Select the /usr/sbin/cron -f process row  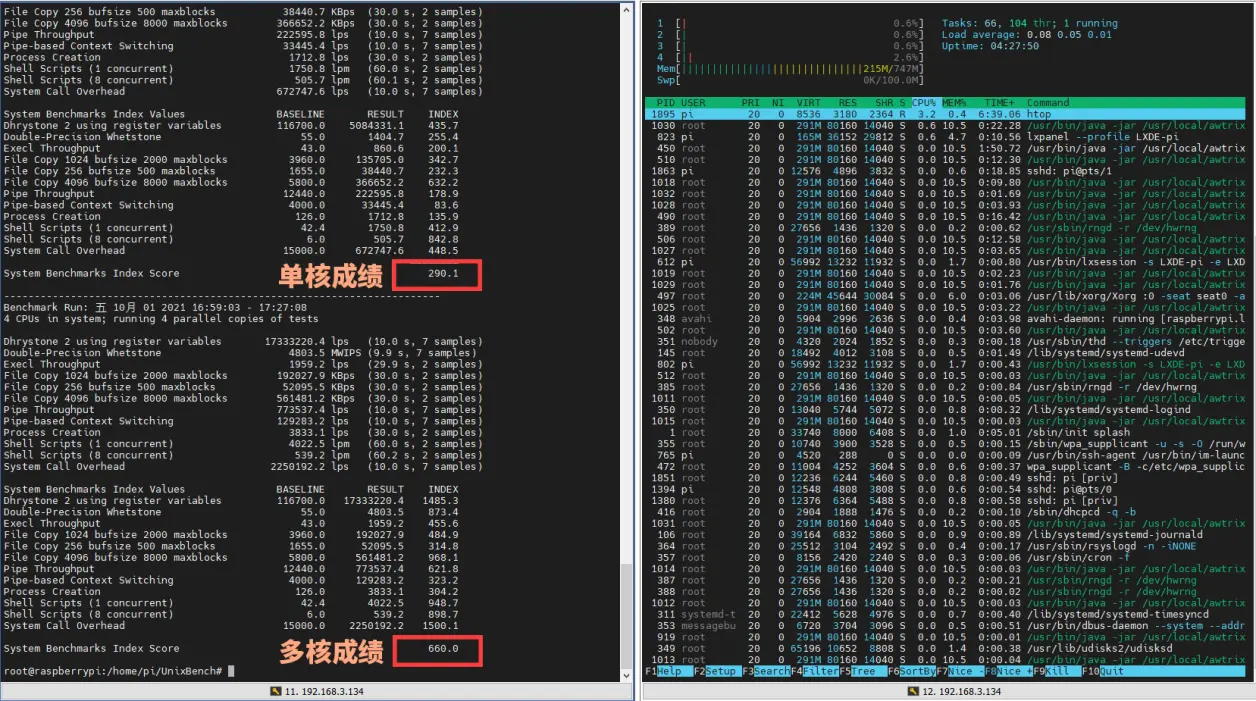click(945, 558)
